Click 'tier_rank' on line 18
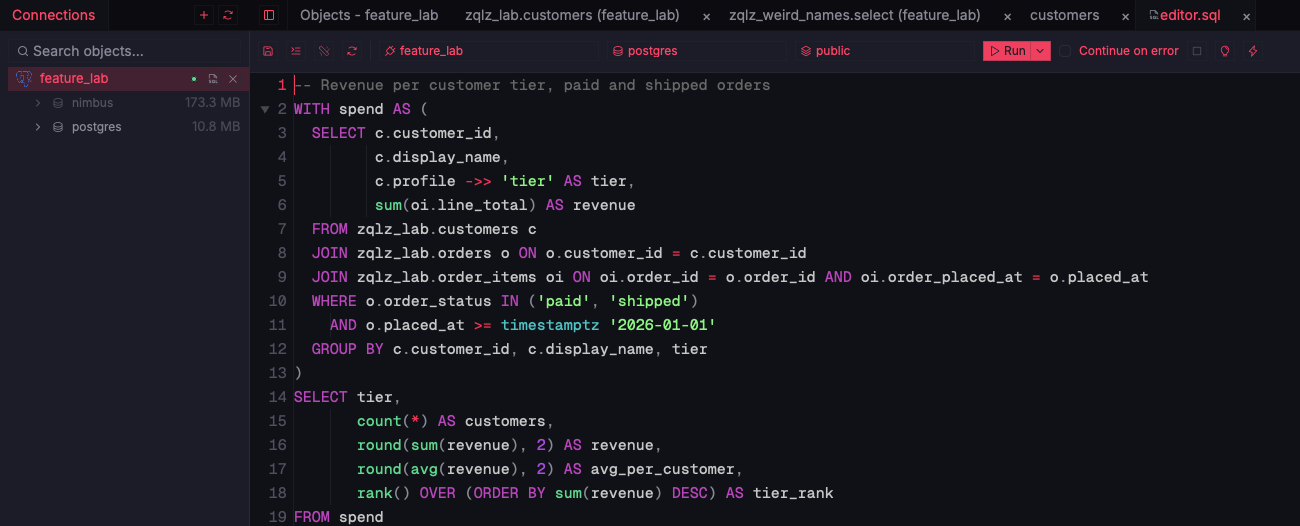The image size is (1300, 526). coord(793,493)
